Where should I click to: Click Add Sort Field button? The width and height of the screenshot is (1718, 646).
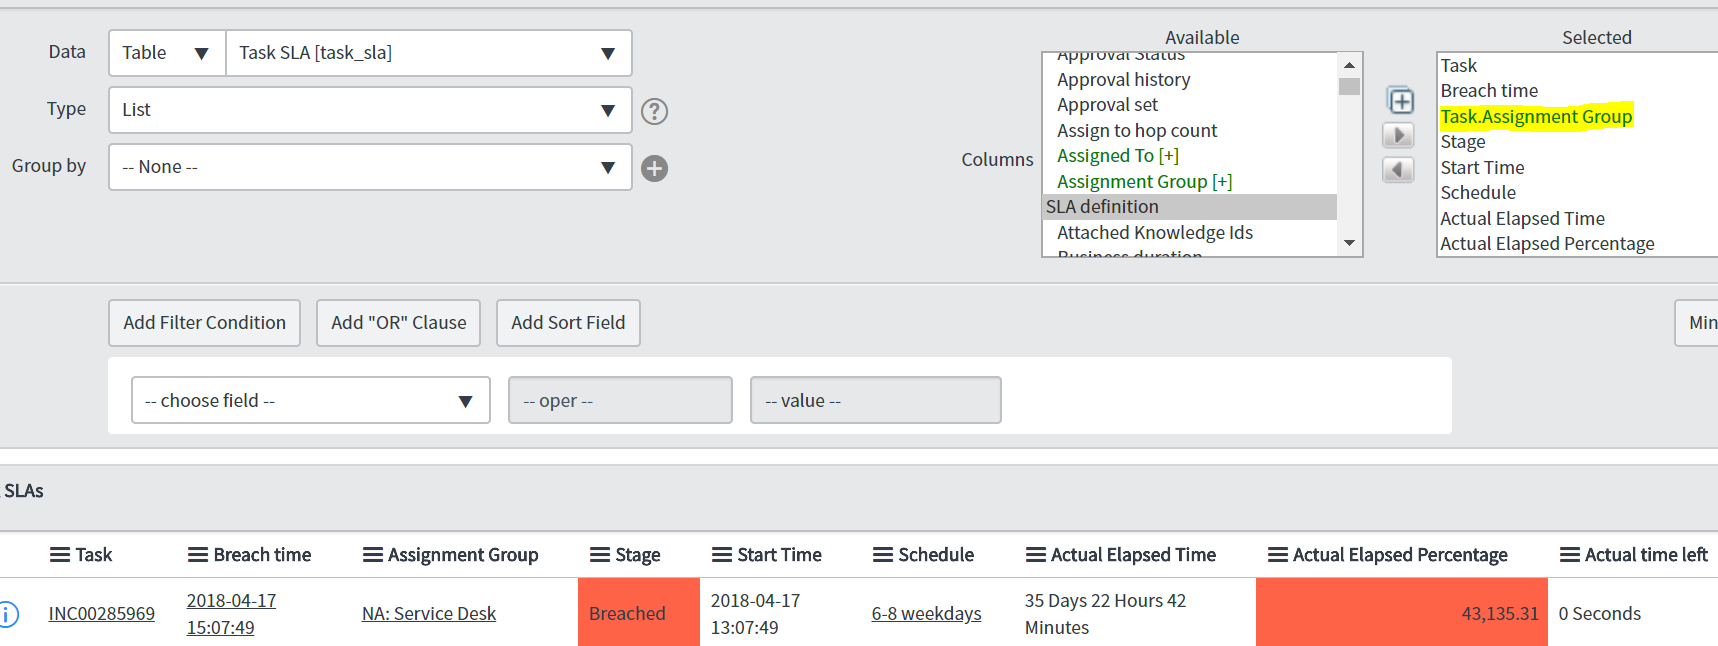coord(568,323)
